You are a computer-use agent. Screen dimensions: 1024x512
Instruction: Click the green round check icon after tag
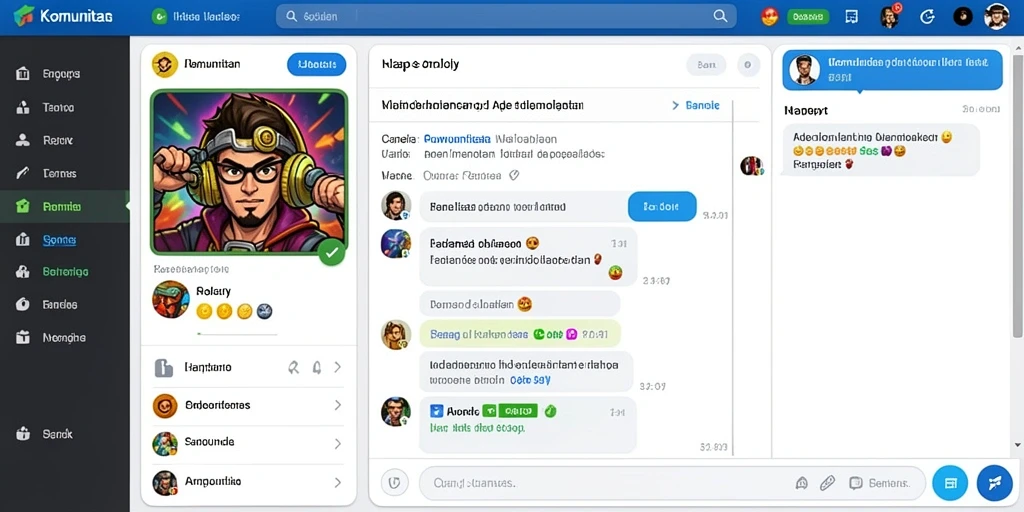pos(551,411)
